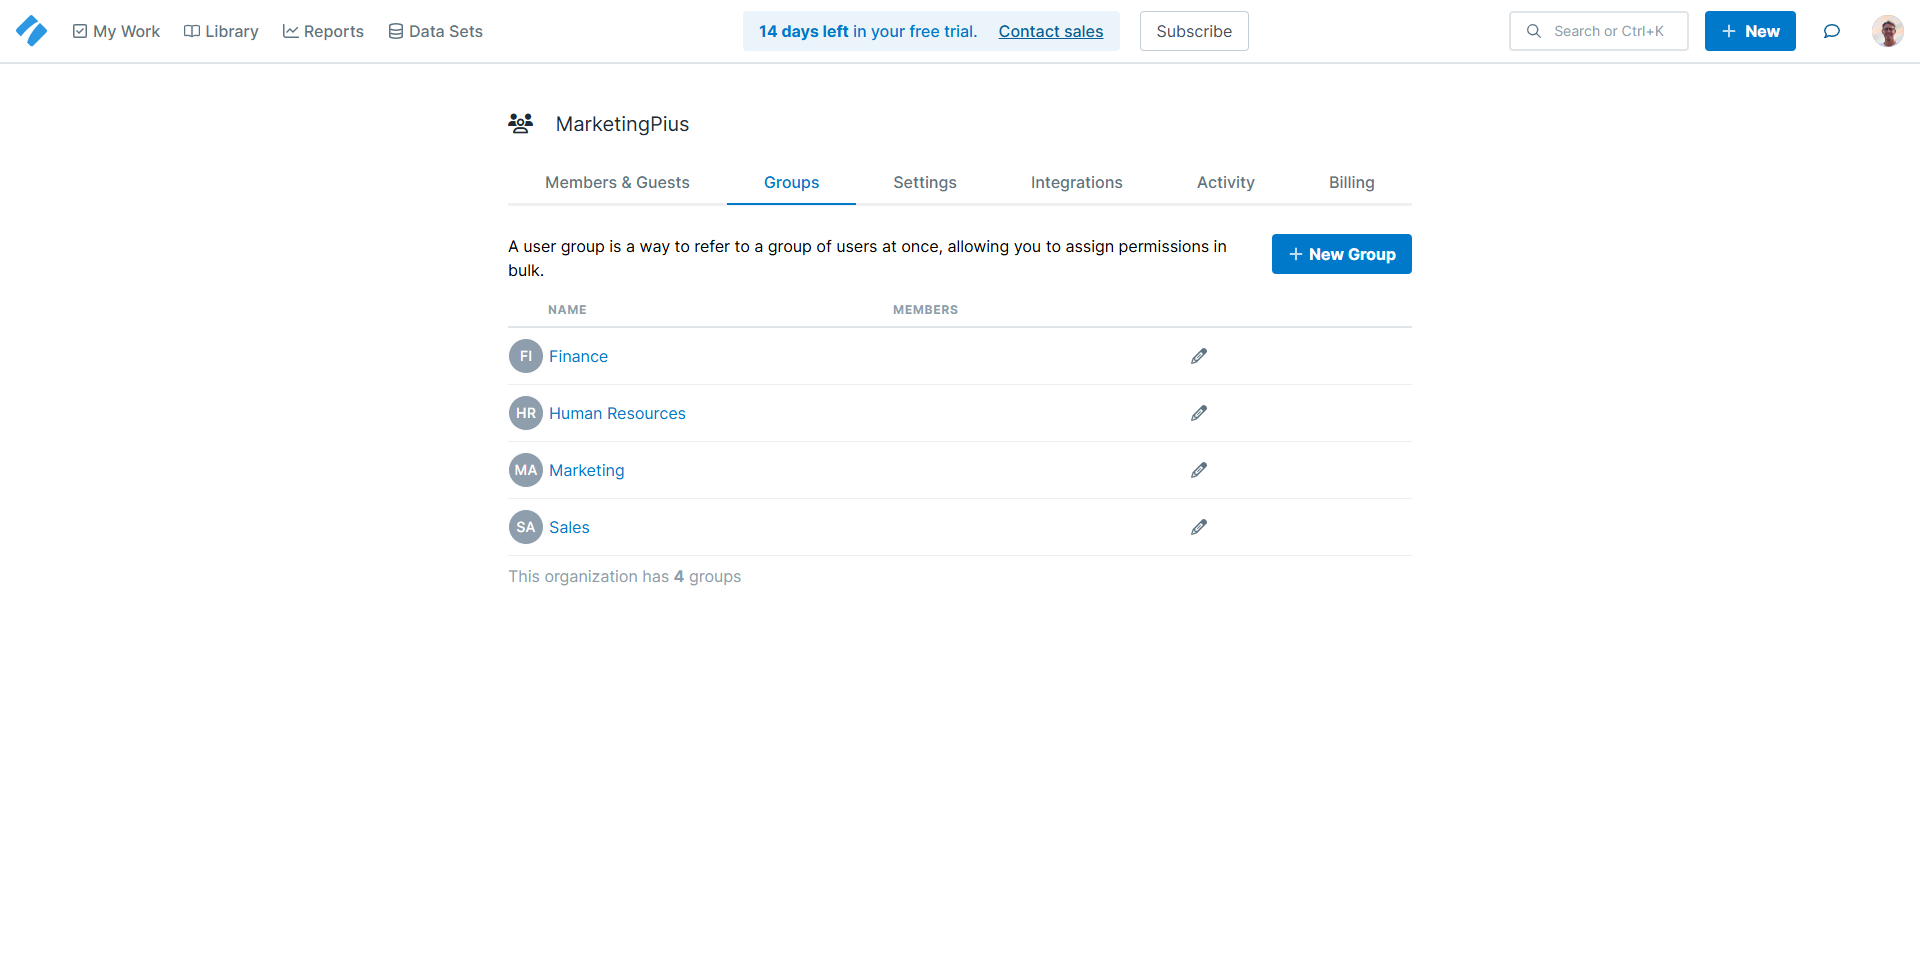
Task: Open the user profile avatar menu
Action: 1887,31
